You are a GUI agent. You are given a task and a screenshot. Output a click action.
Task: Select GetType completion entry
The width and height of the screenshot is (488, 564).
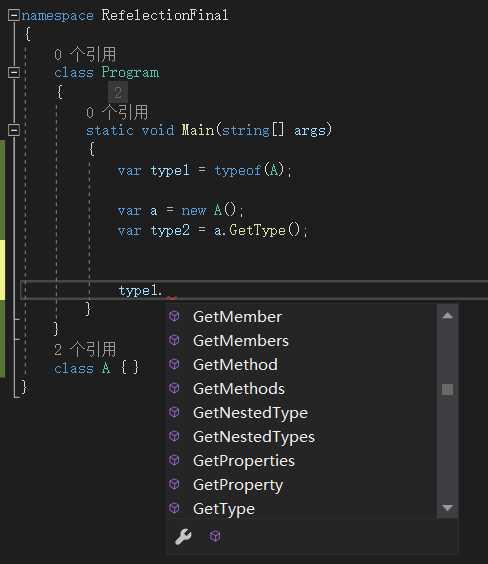tap(301, 509)
